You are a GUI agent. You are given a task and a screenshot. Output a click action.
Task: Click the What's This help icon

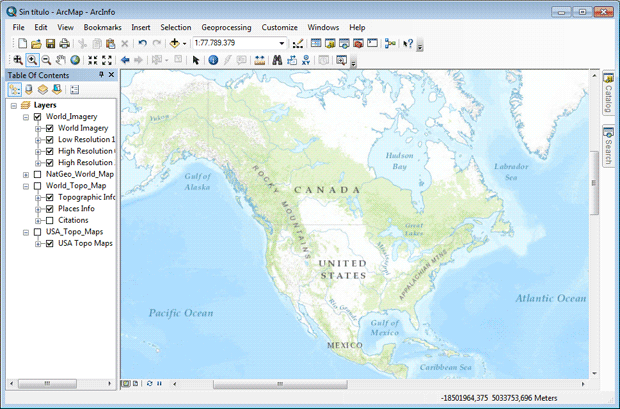(x=408, y=43)
